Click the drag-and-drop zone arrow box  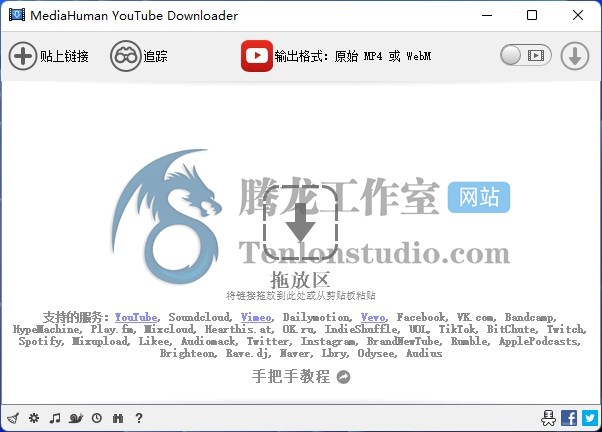[300, 222]
